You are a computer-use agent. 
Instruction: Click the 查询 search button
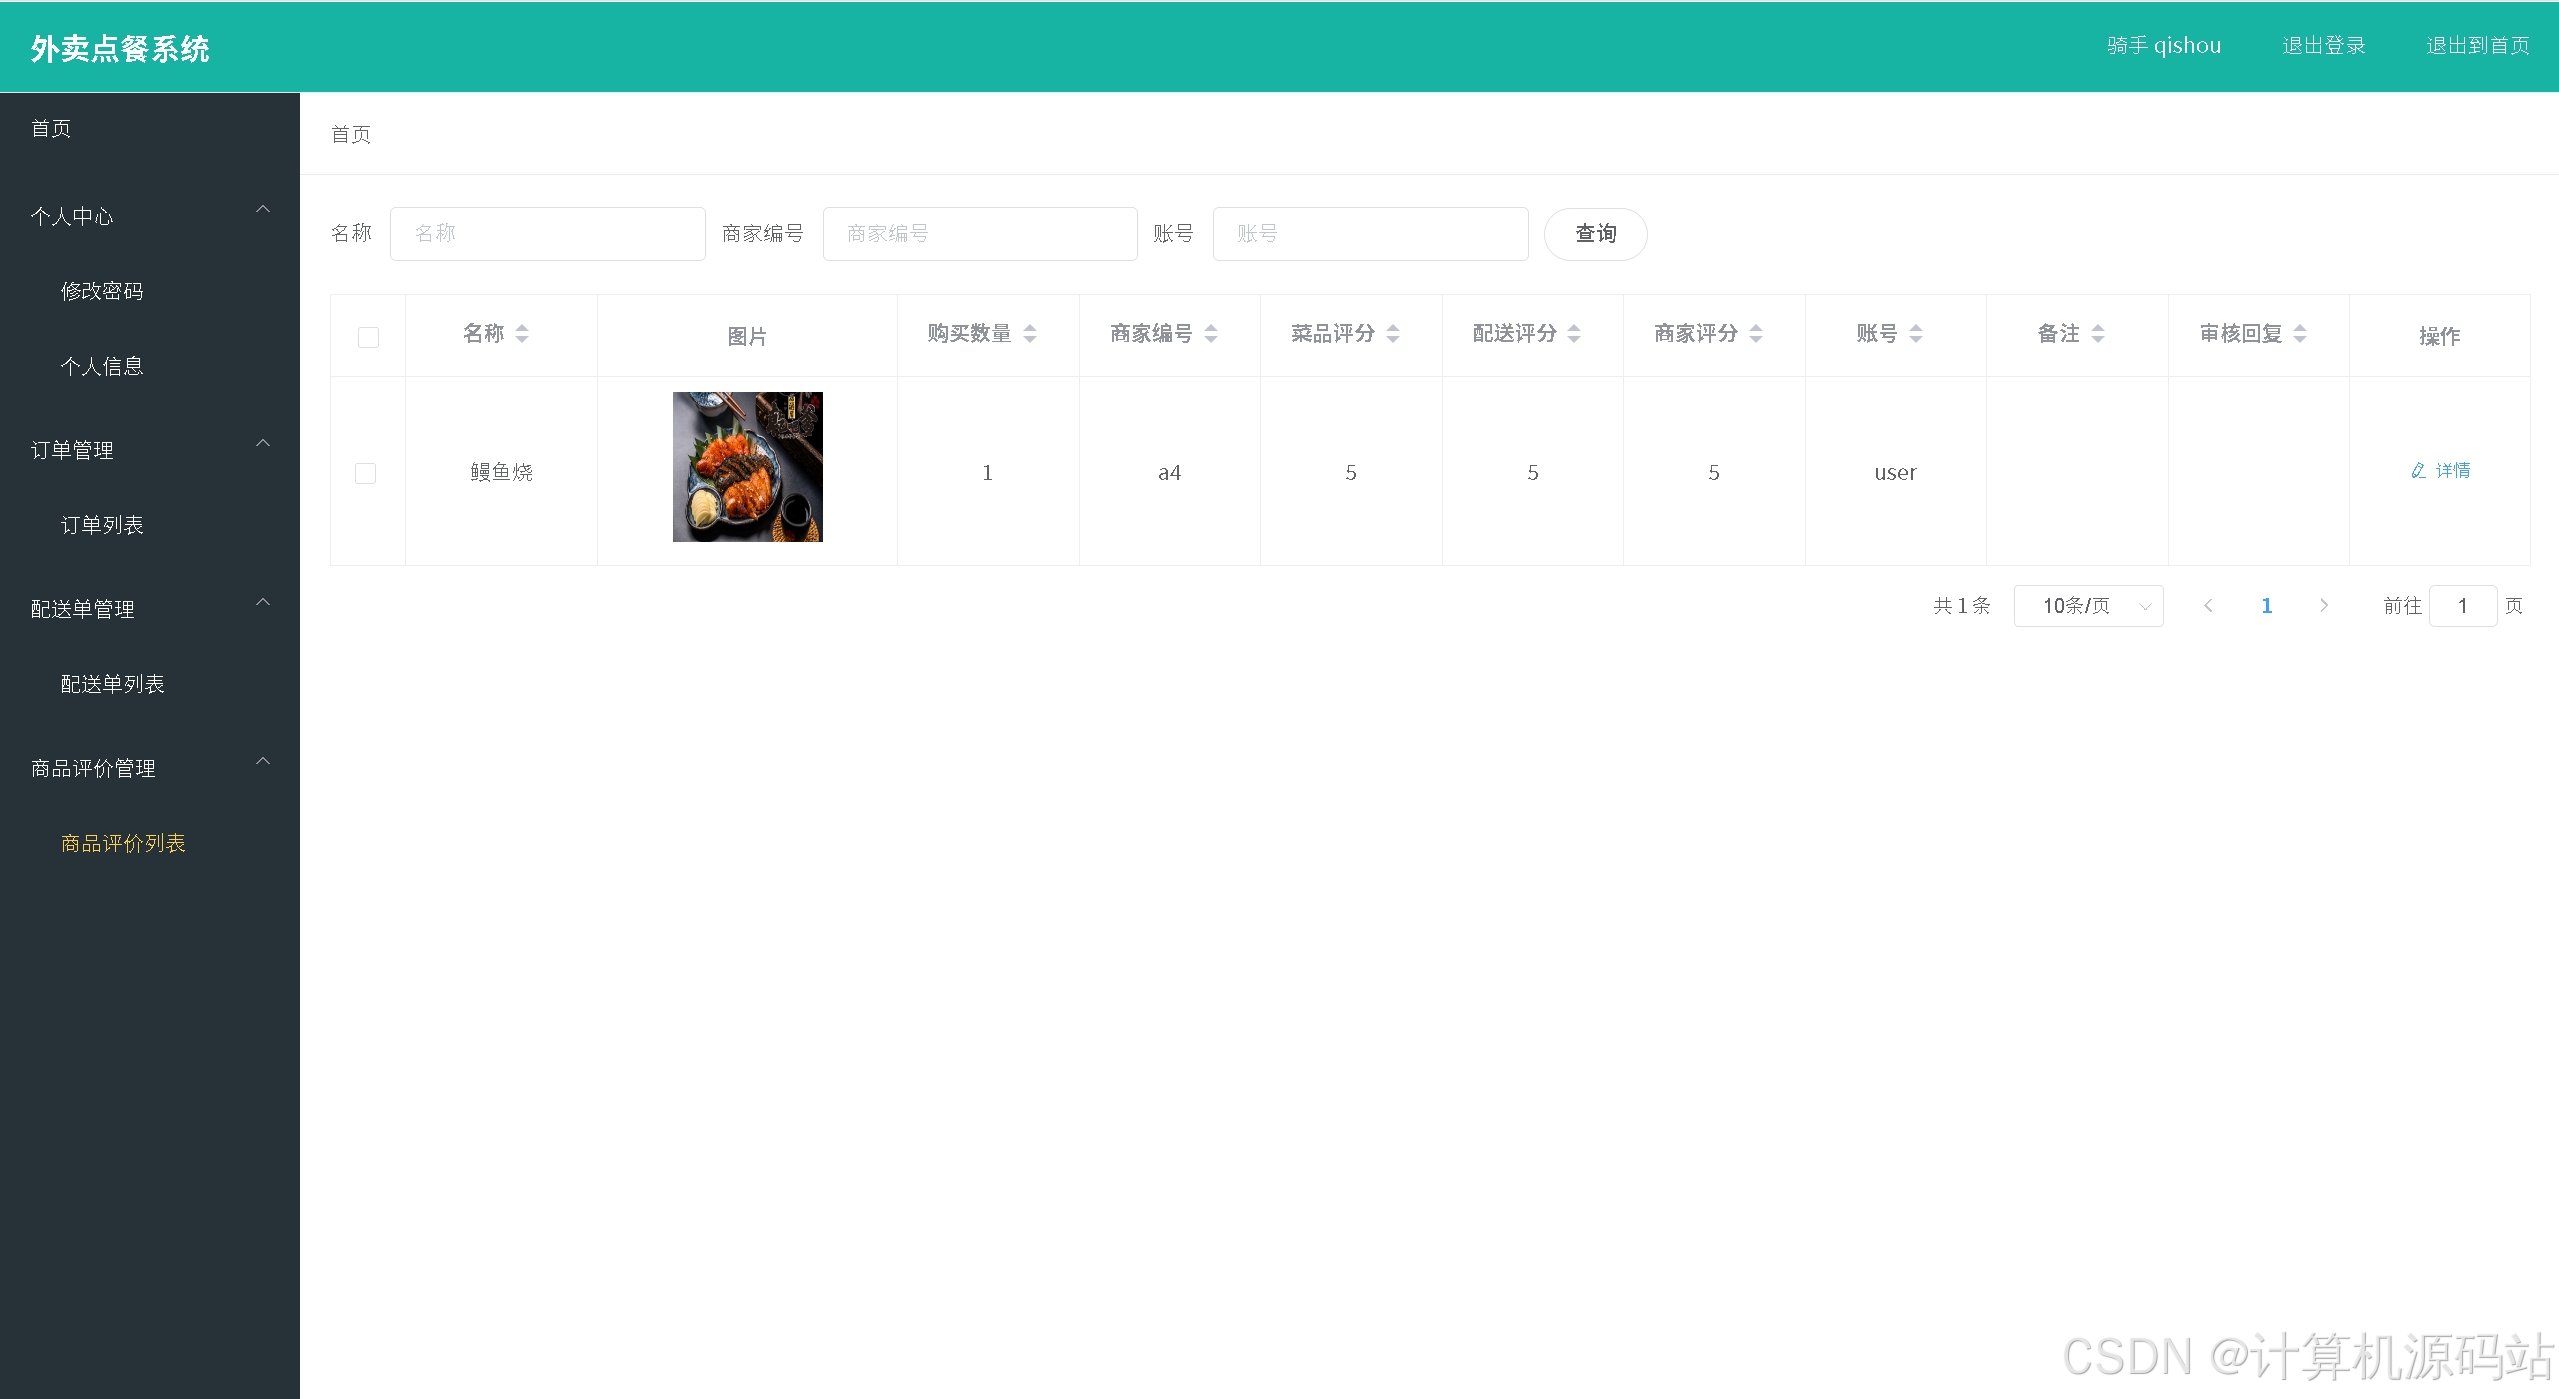tap(1595, 234)
